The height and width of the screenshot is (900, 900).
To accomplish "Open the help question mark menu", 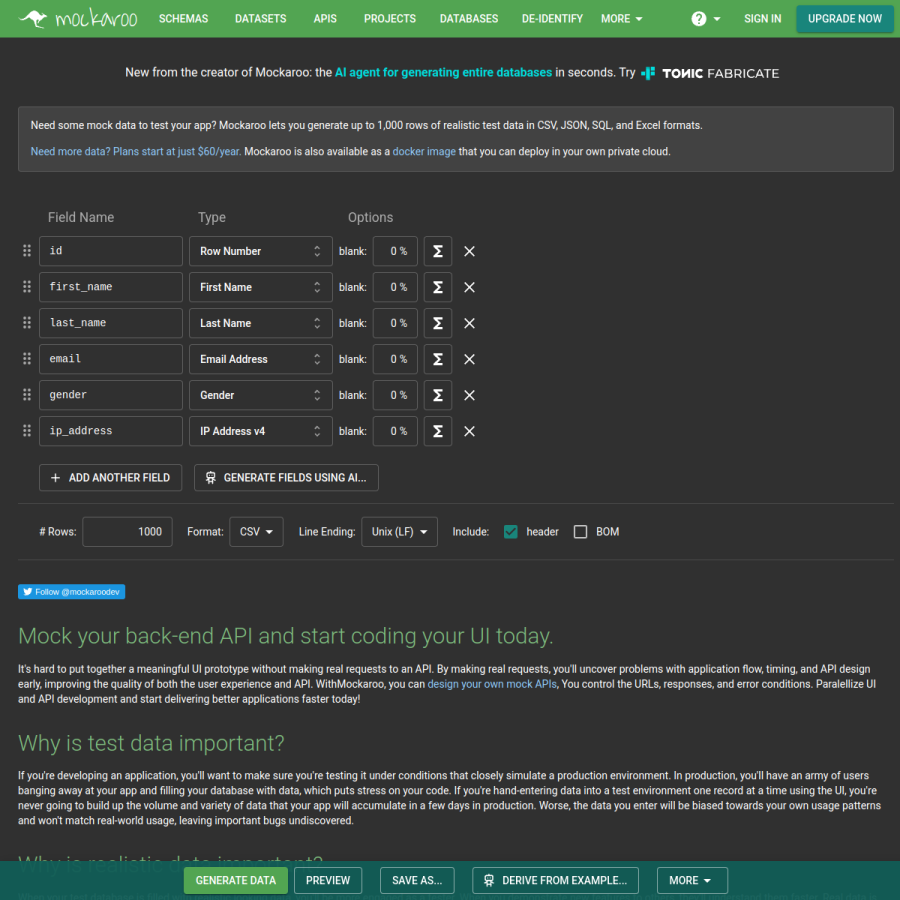I will 705,19.
